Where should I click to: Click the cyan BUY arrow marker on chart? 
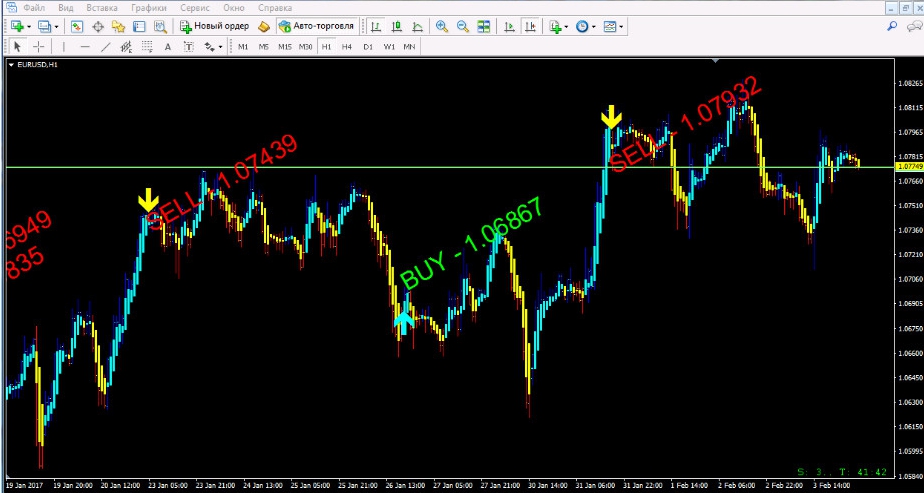[x=403, y=320]
